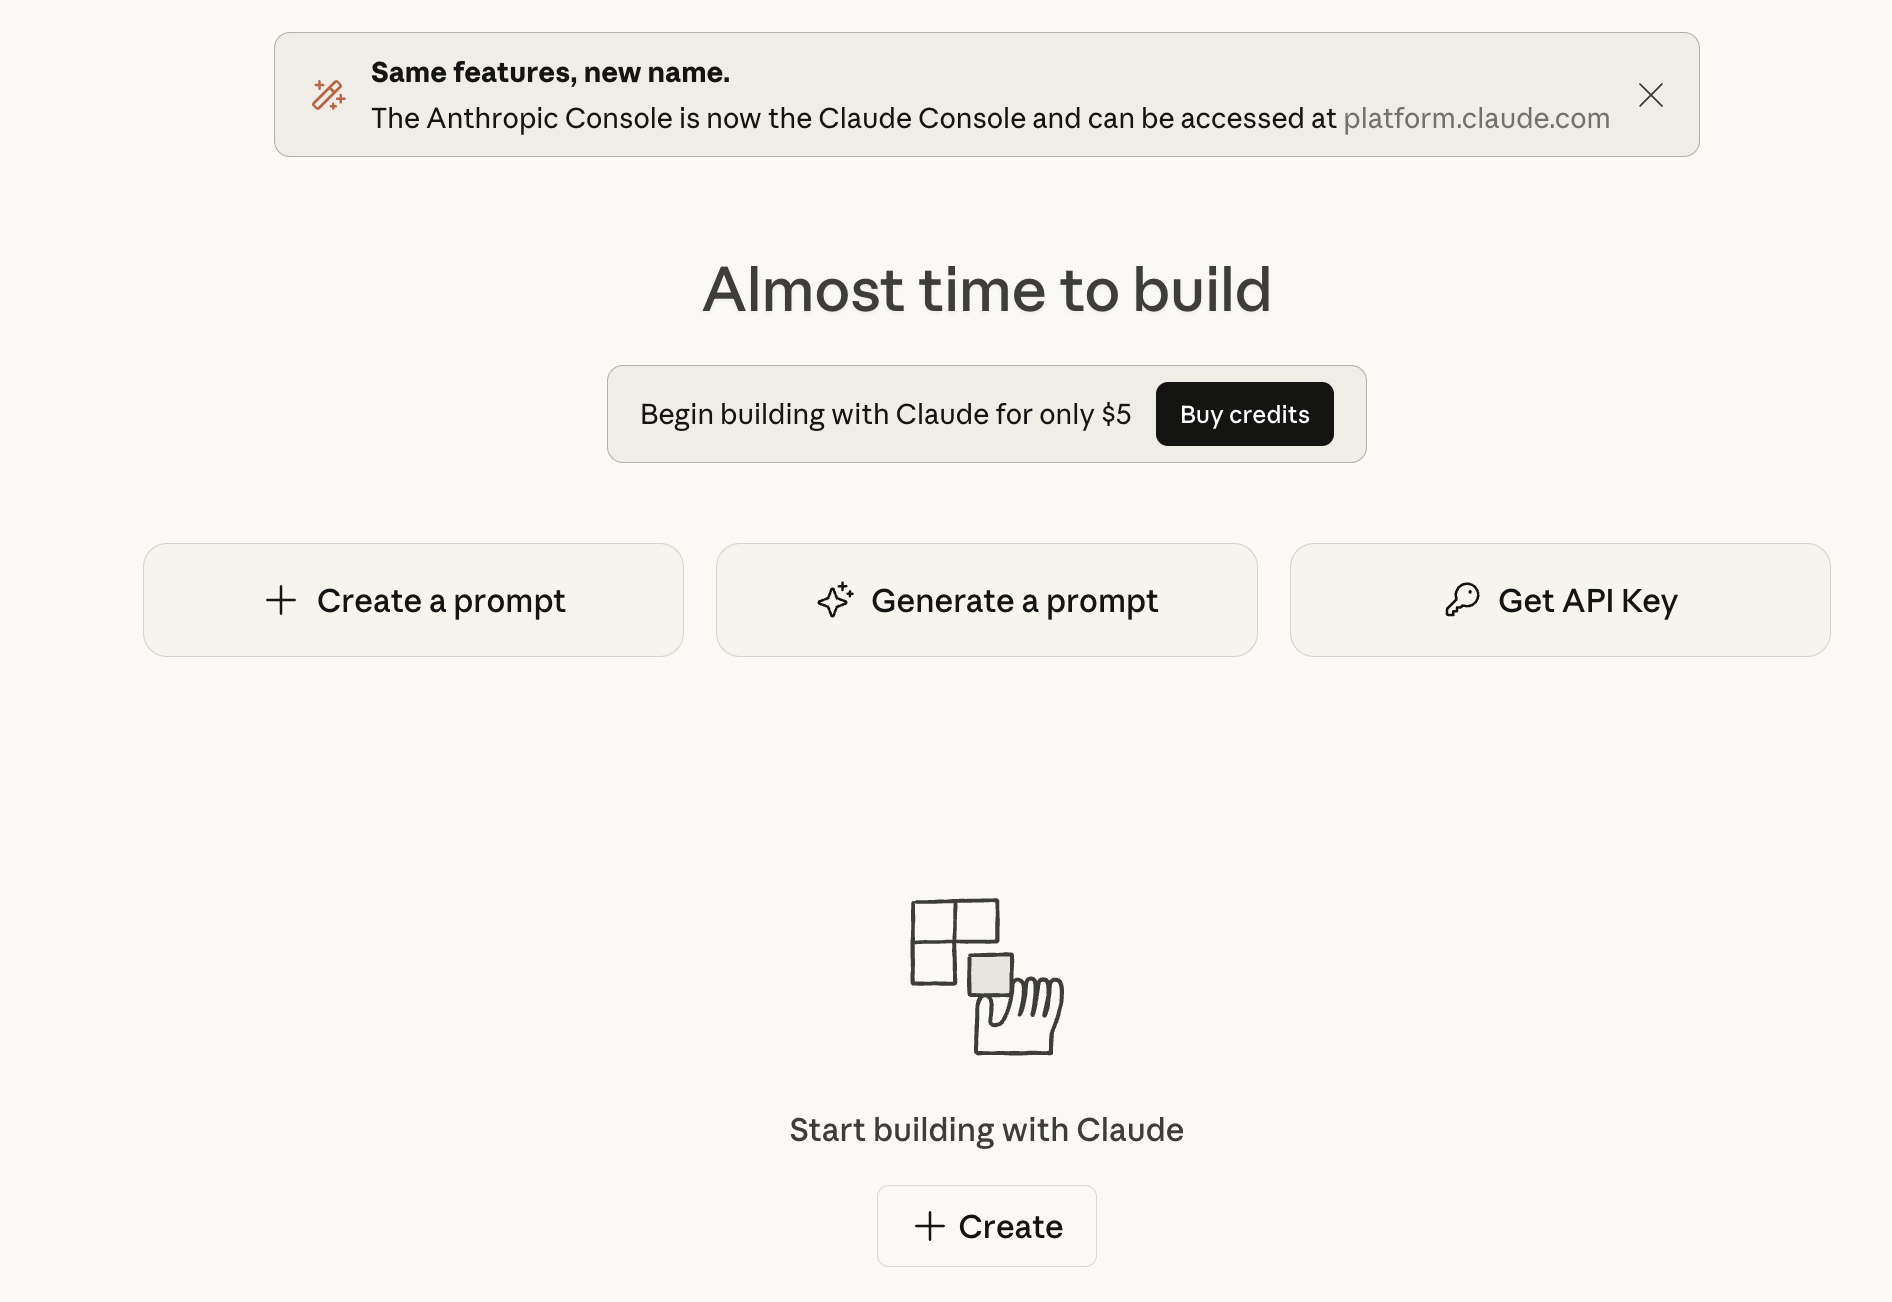Choose the 'Generate a prompt' label
The width and height of the screenshot is (1892, 1302).
(1014, 600)
